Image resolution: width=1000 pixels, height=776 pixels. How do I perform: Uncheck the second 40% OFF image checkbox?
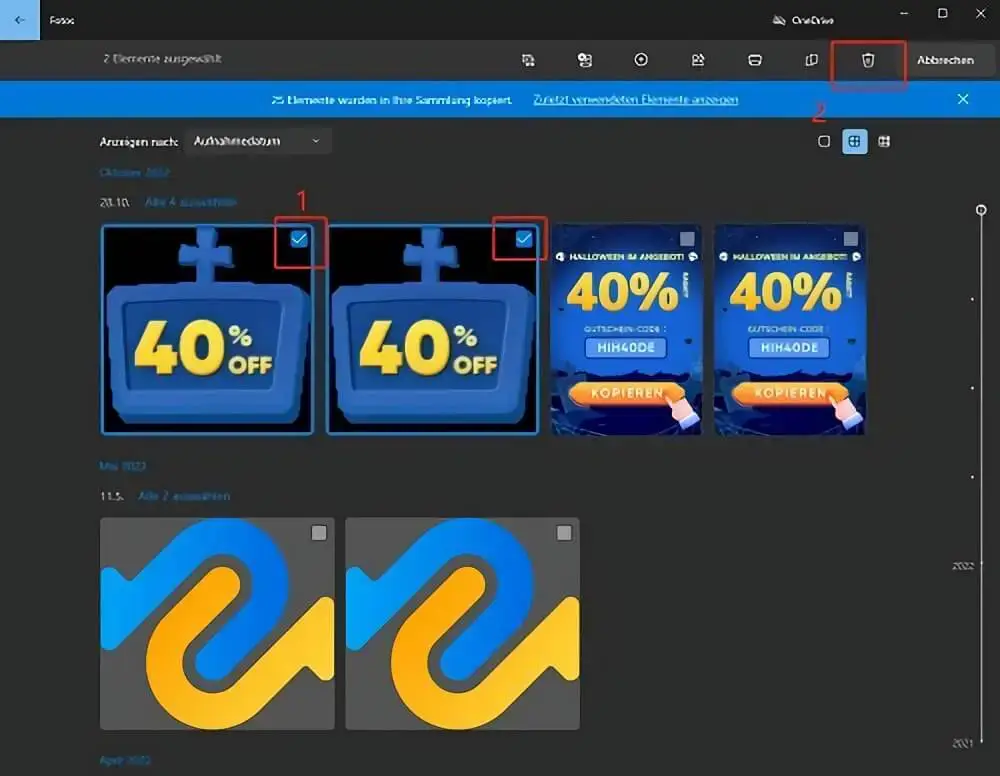click(x=523, y=239)
